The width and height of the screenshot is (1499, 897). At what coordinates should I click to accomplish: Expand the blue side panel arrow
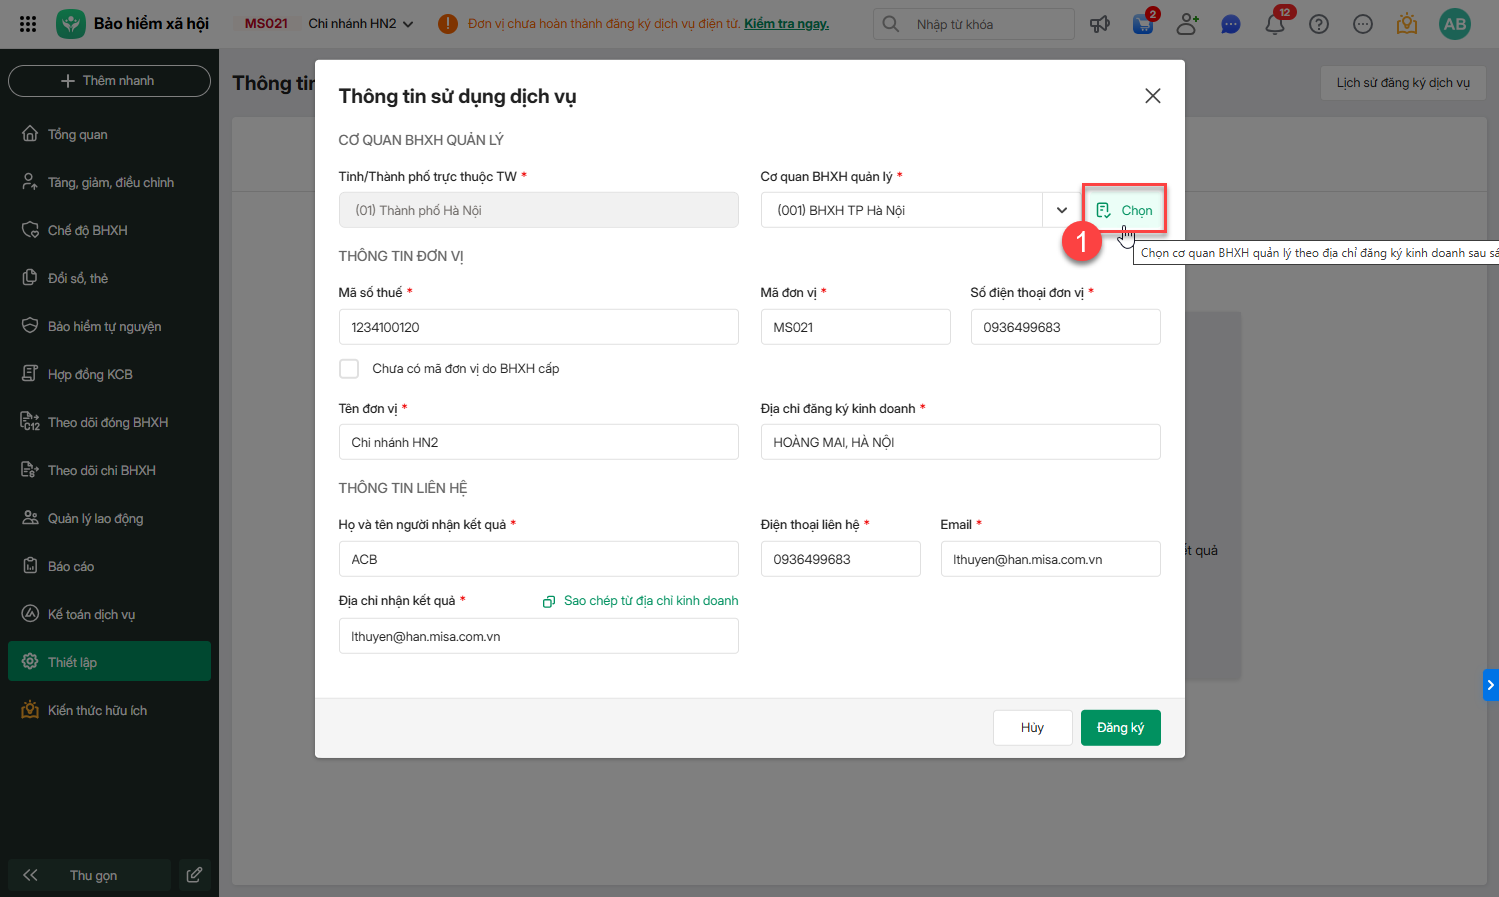[x=1490, y=685]
